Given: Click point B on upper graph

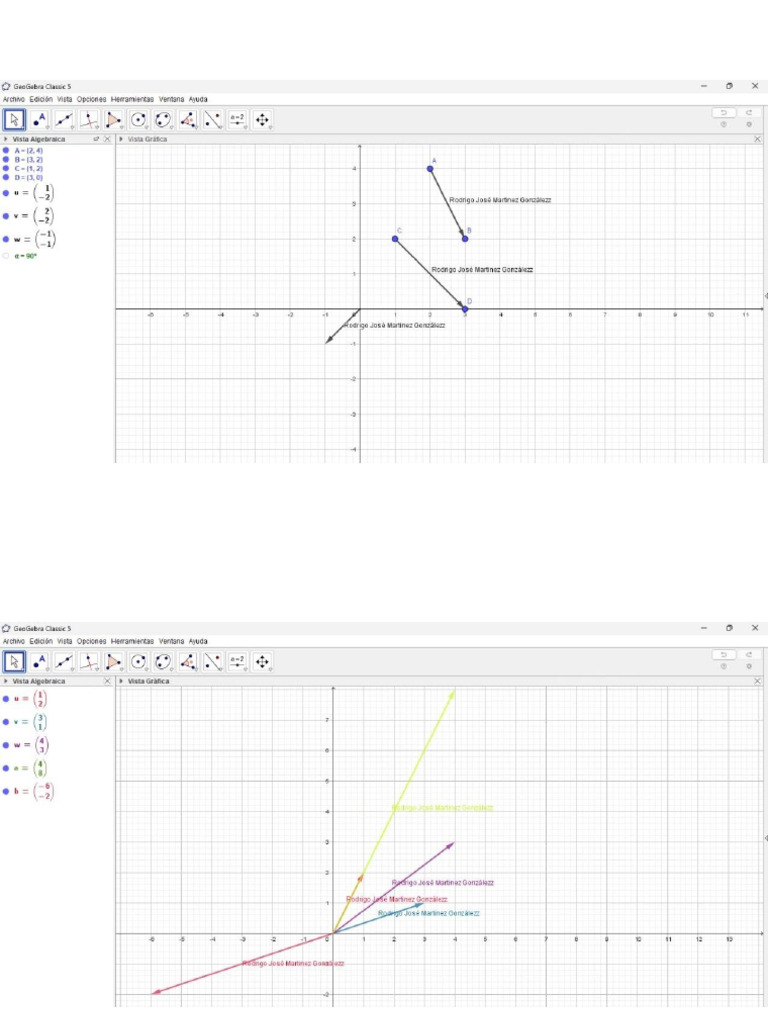Looking at the screenshot, I should (465, 238).
